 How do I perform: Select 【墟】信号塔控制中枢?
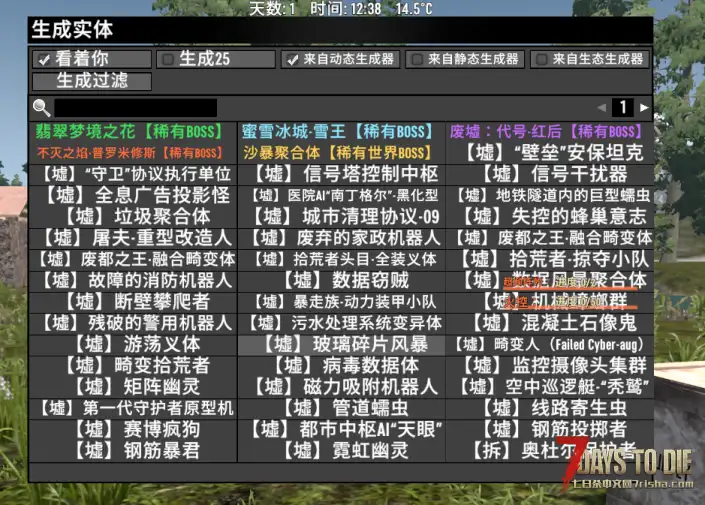pos(344,174)
